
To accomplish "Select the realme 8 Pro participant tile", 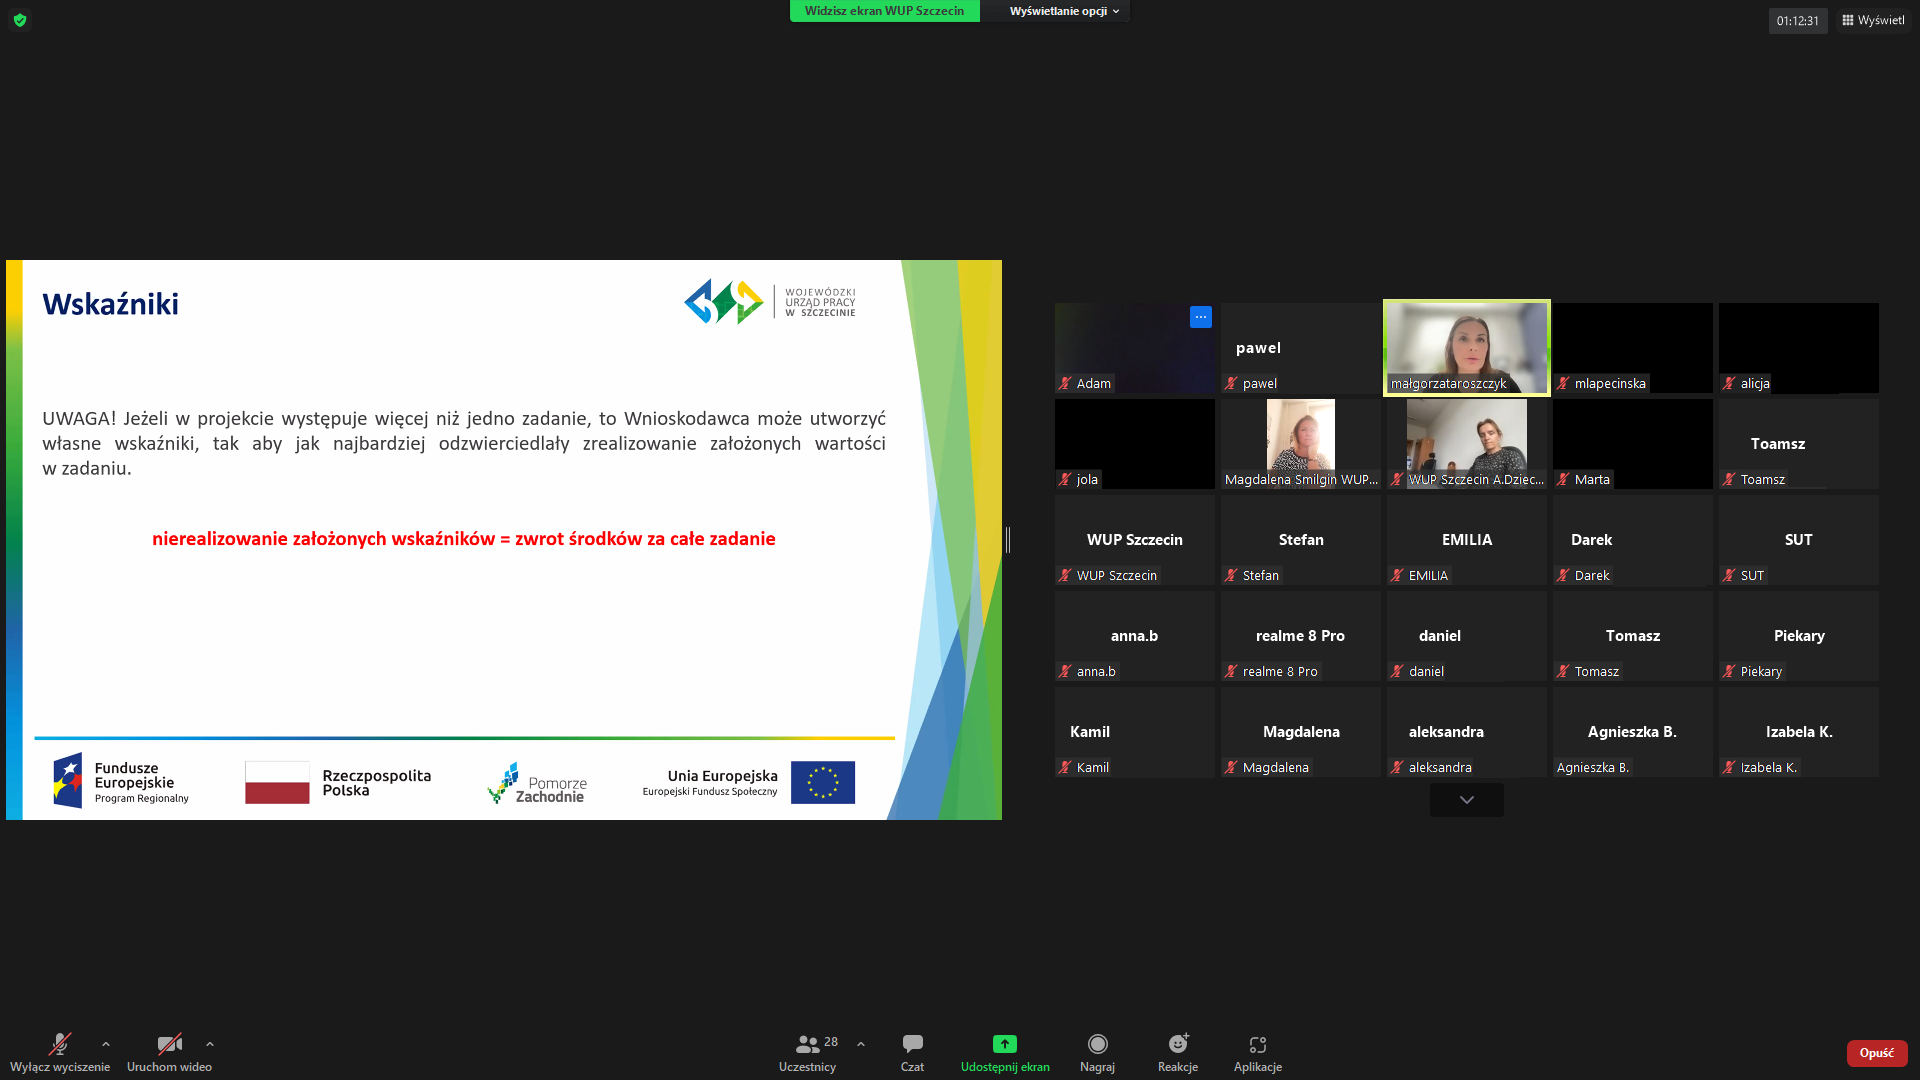I will tap(1301, 636).
